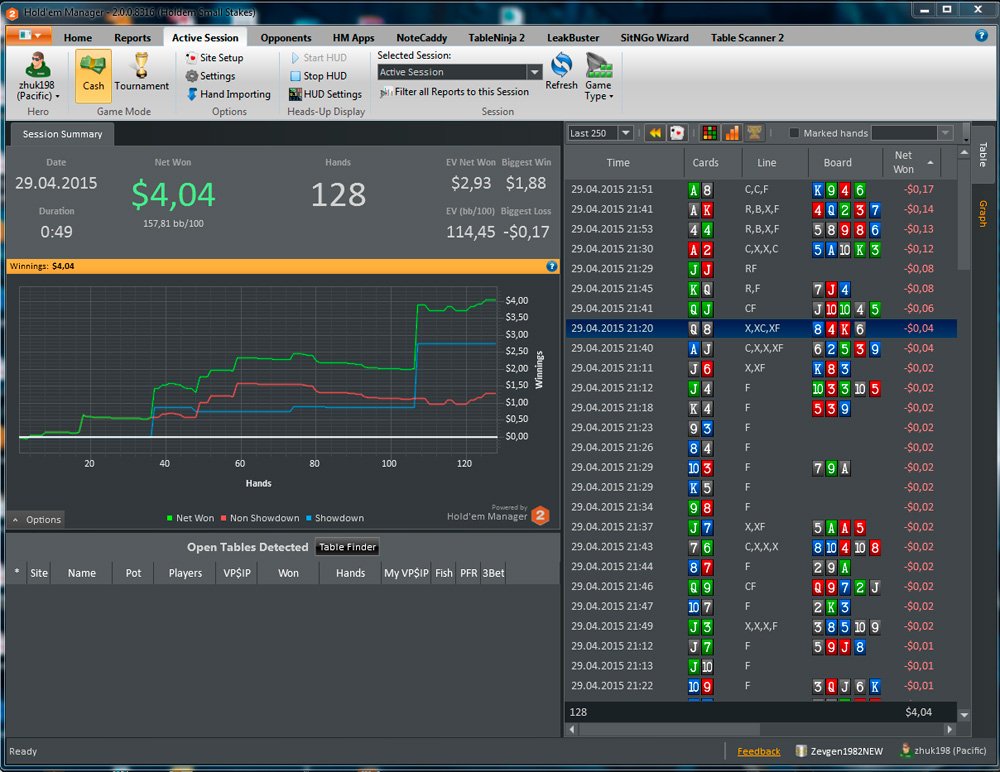1000x772 pixels.
Task: Open the help icon in title ribbon corner
Action: tap(982, 36)
